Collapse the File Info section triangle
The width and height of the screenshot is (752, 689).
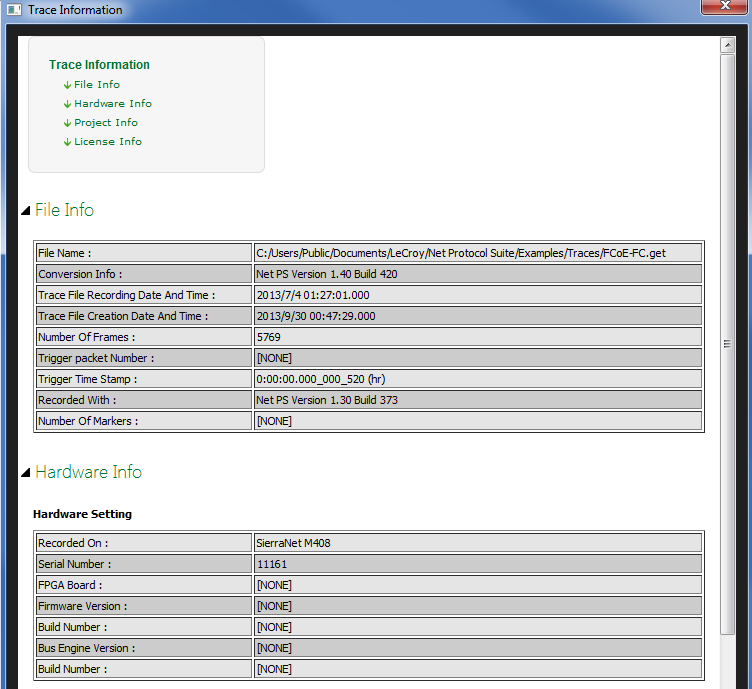(x=26, y=210)
